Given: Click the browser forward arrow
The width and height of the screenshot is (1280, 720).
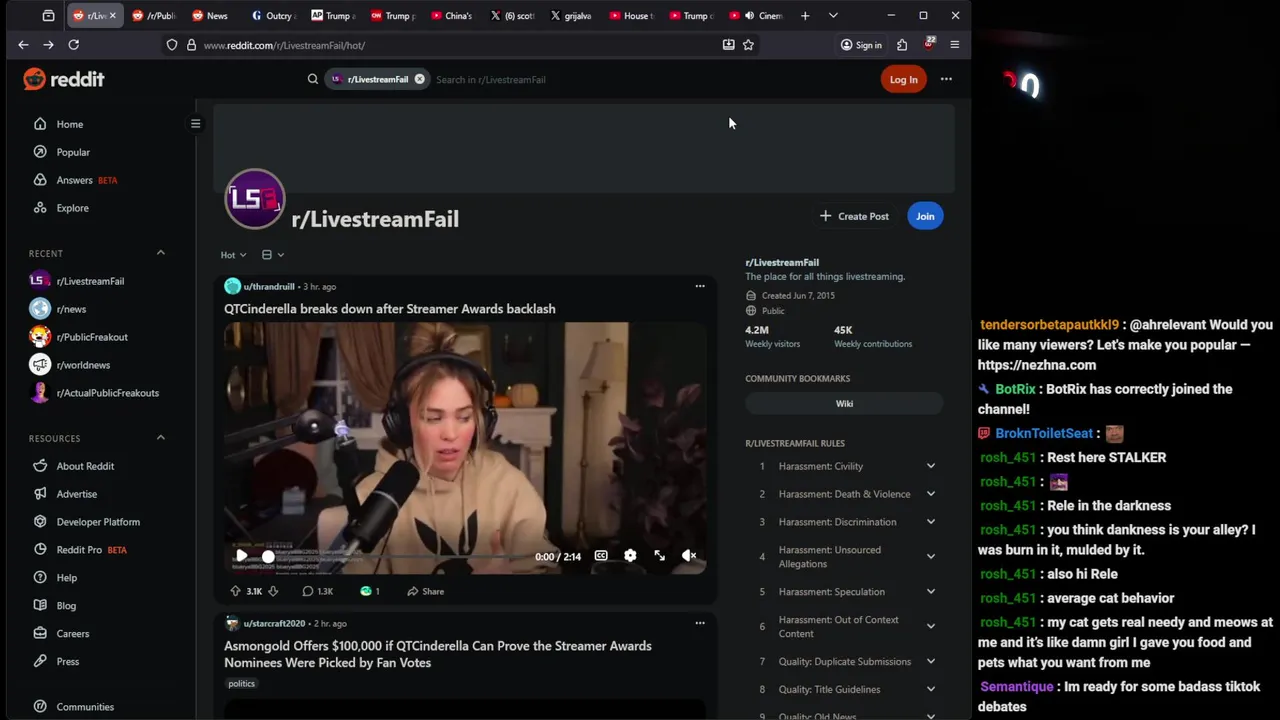Looking at the screenshot, I should pos(48,45).
